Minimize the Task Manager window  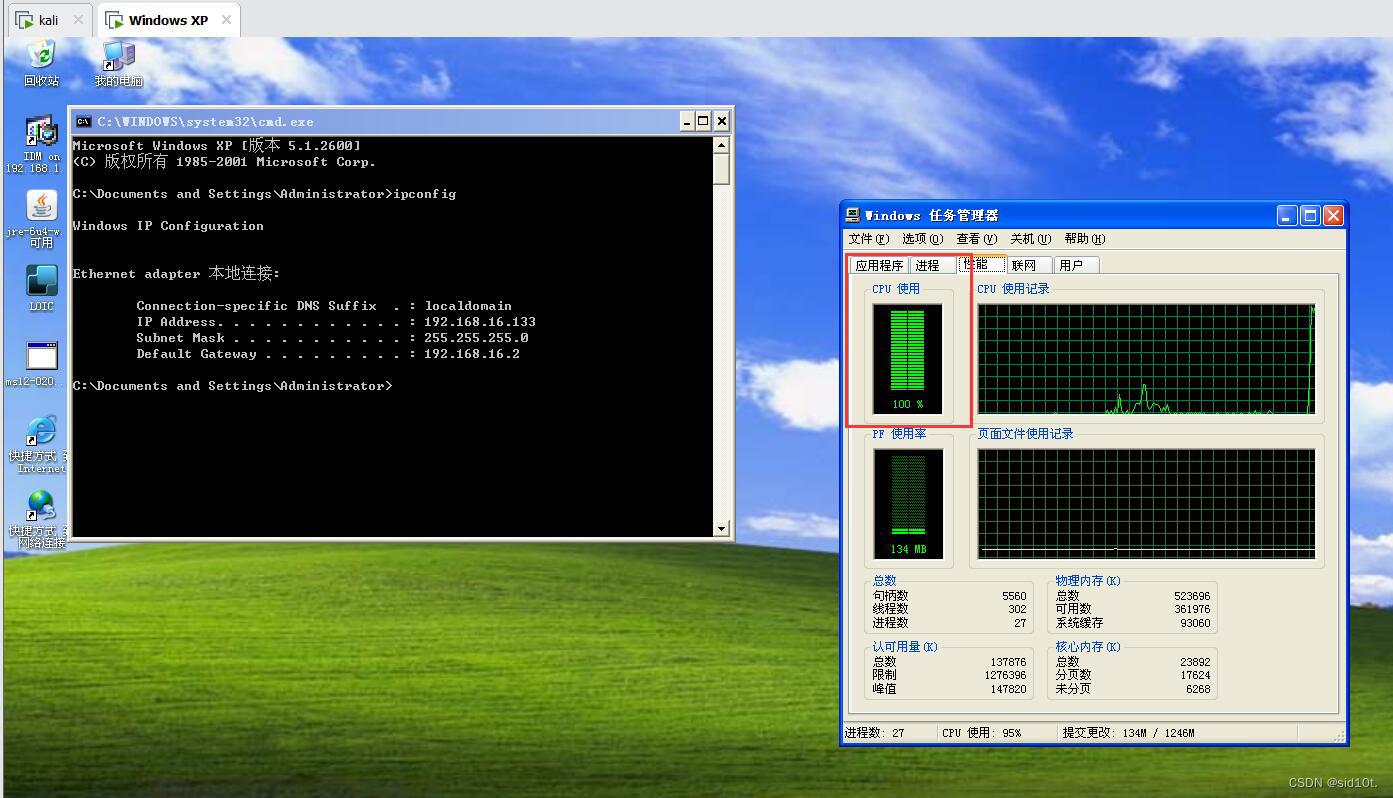(x=1288, y=215)
